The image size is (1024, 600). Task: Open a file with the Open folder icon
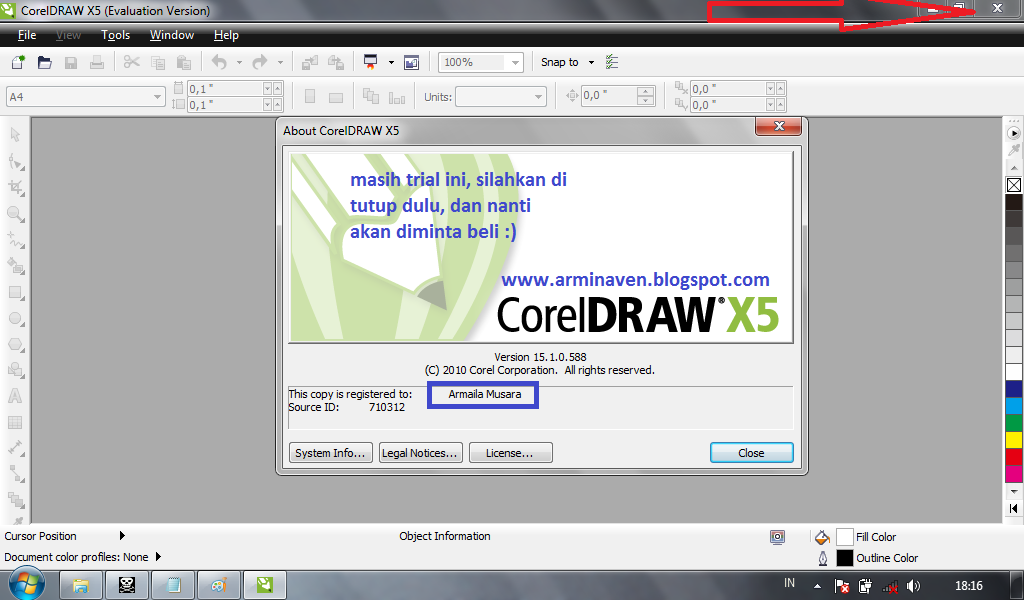44,62
